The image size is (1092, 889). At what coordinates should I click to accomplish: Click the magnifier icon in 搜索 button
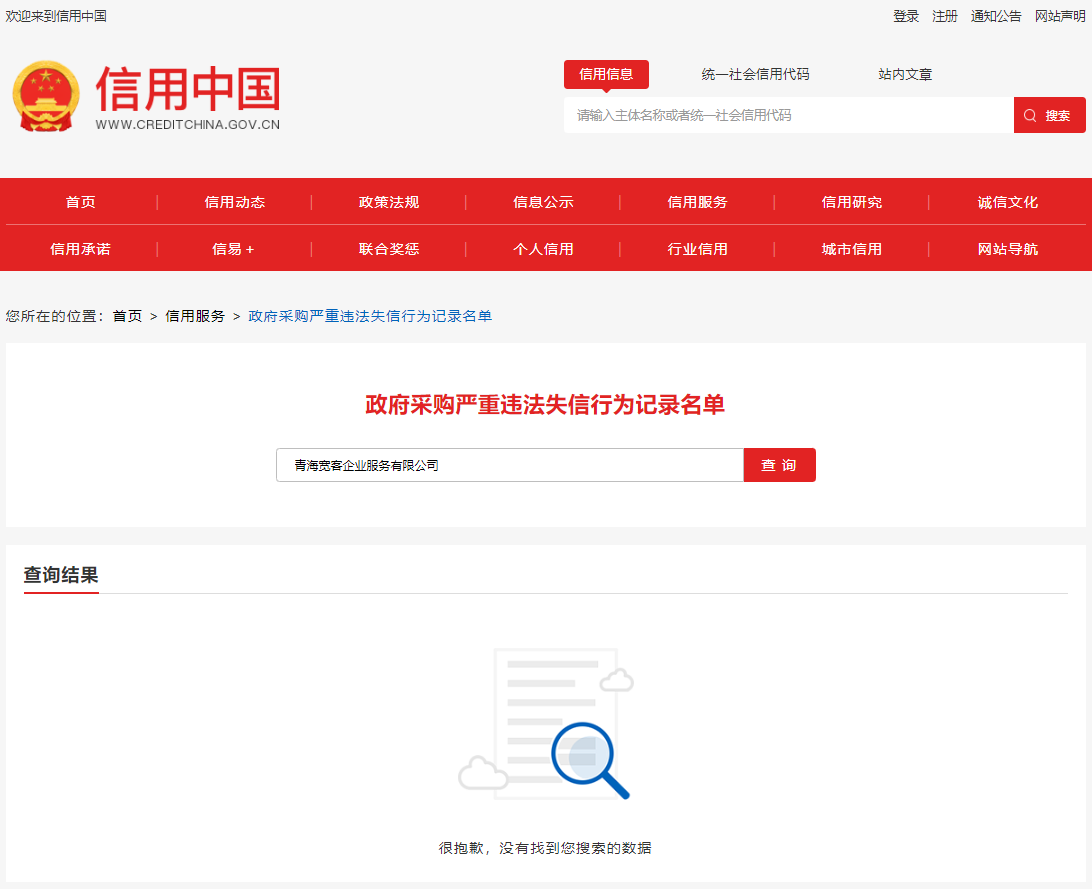[1030, 116]
